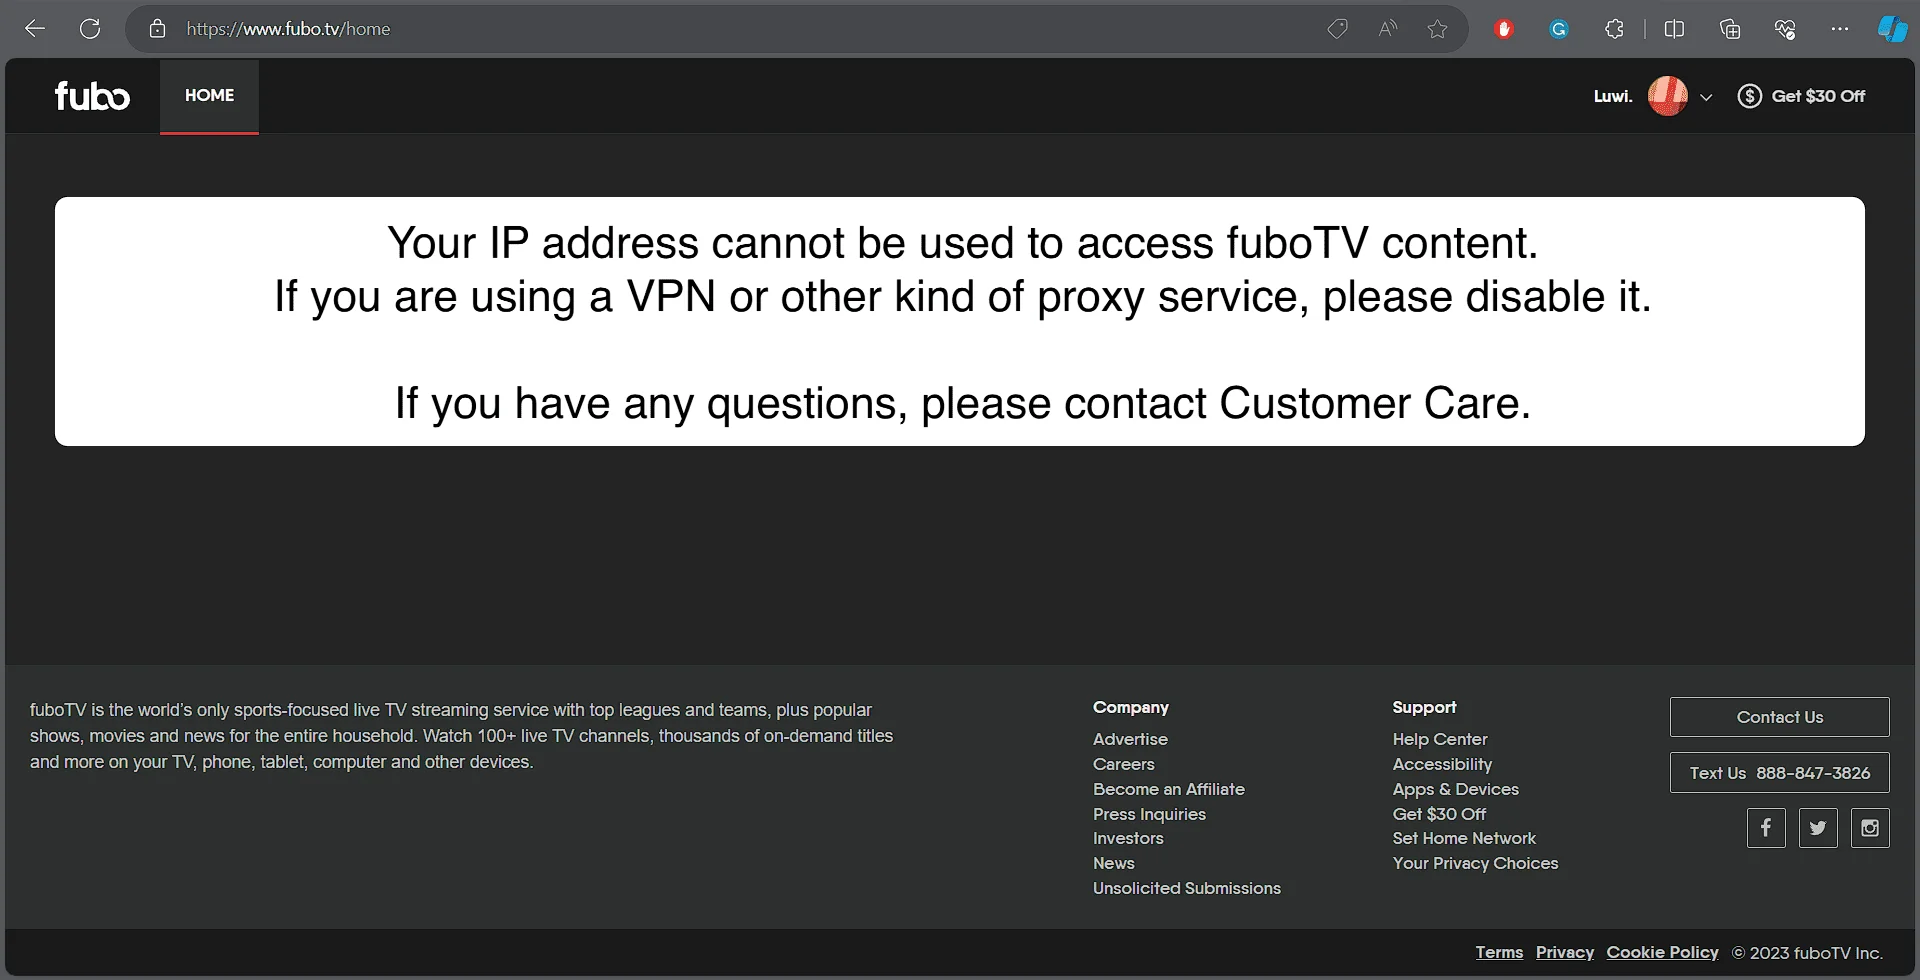Open Copilot sidebar icon
The width and height of the screenshot is (1920, 980).
(1891, 29)
